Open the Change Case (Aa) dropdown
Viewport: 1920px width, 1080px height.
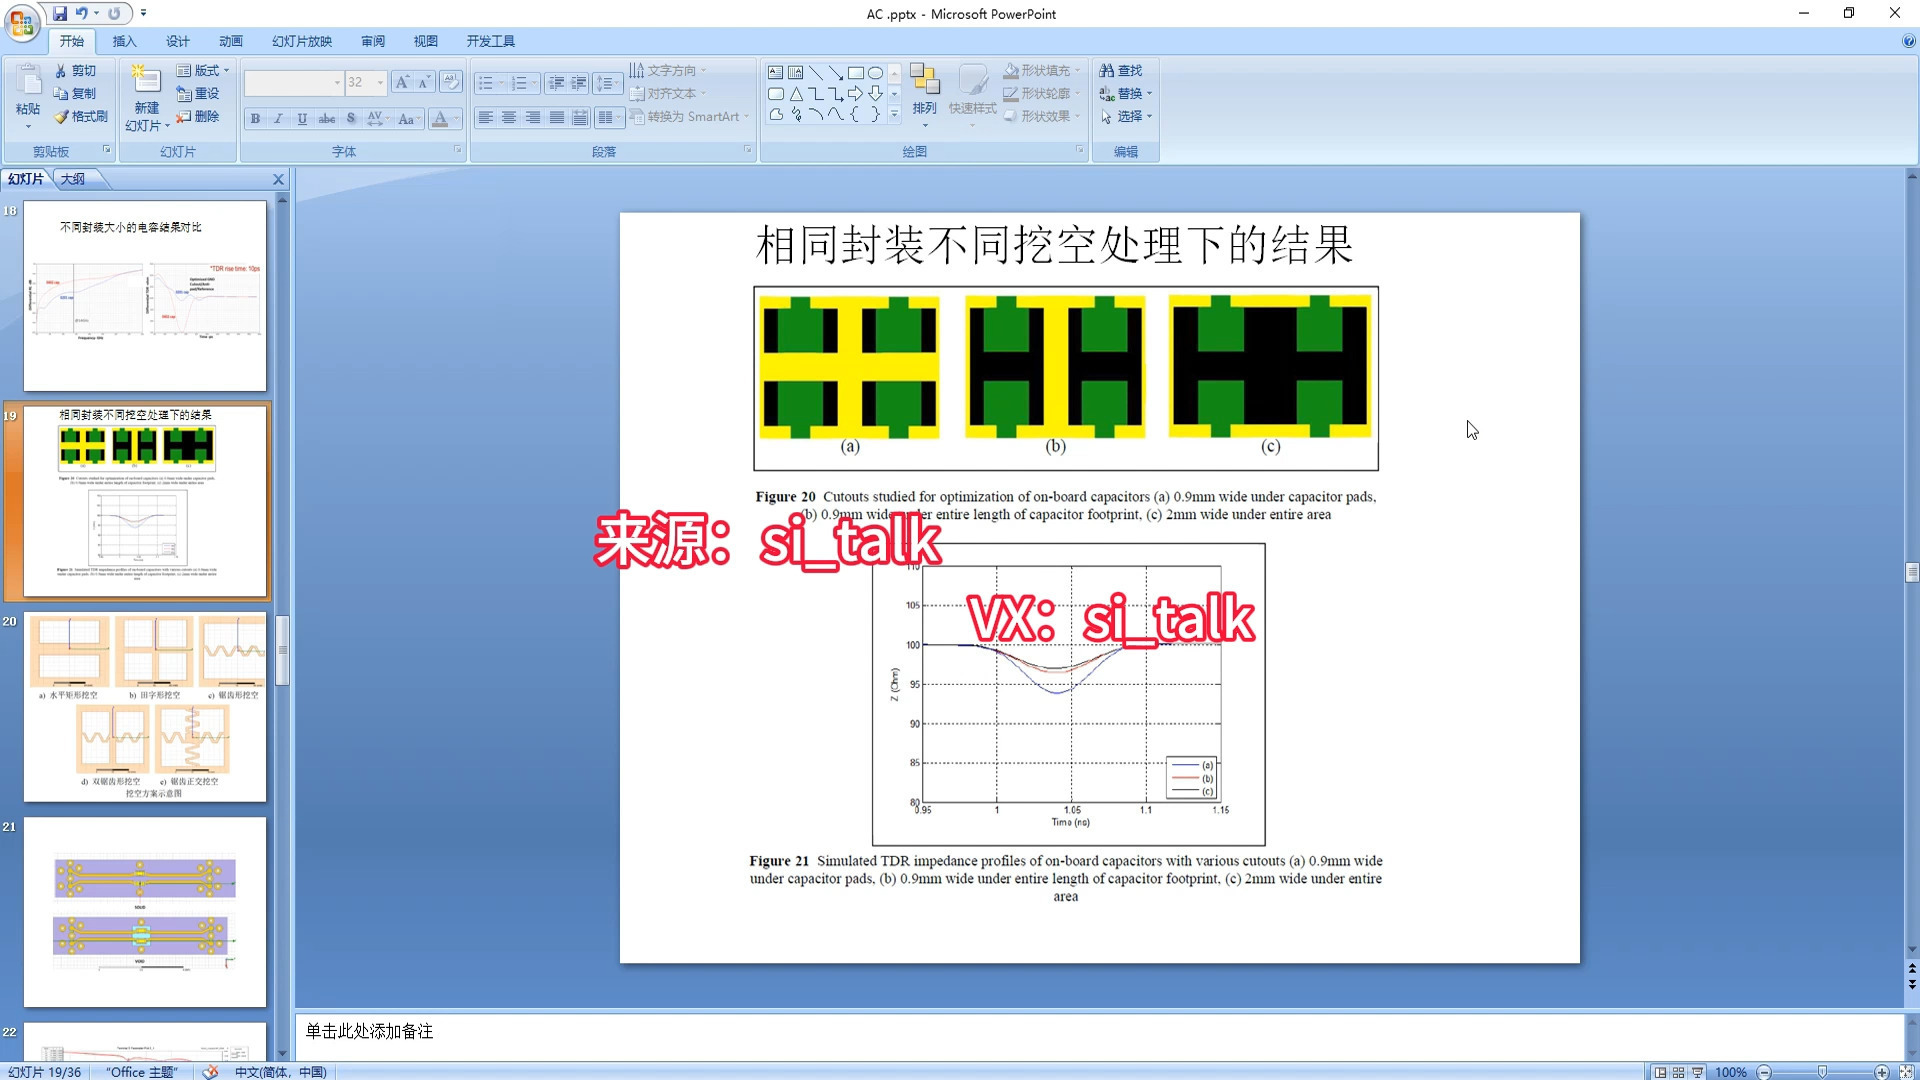coord(407,119)
